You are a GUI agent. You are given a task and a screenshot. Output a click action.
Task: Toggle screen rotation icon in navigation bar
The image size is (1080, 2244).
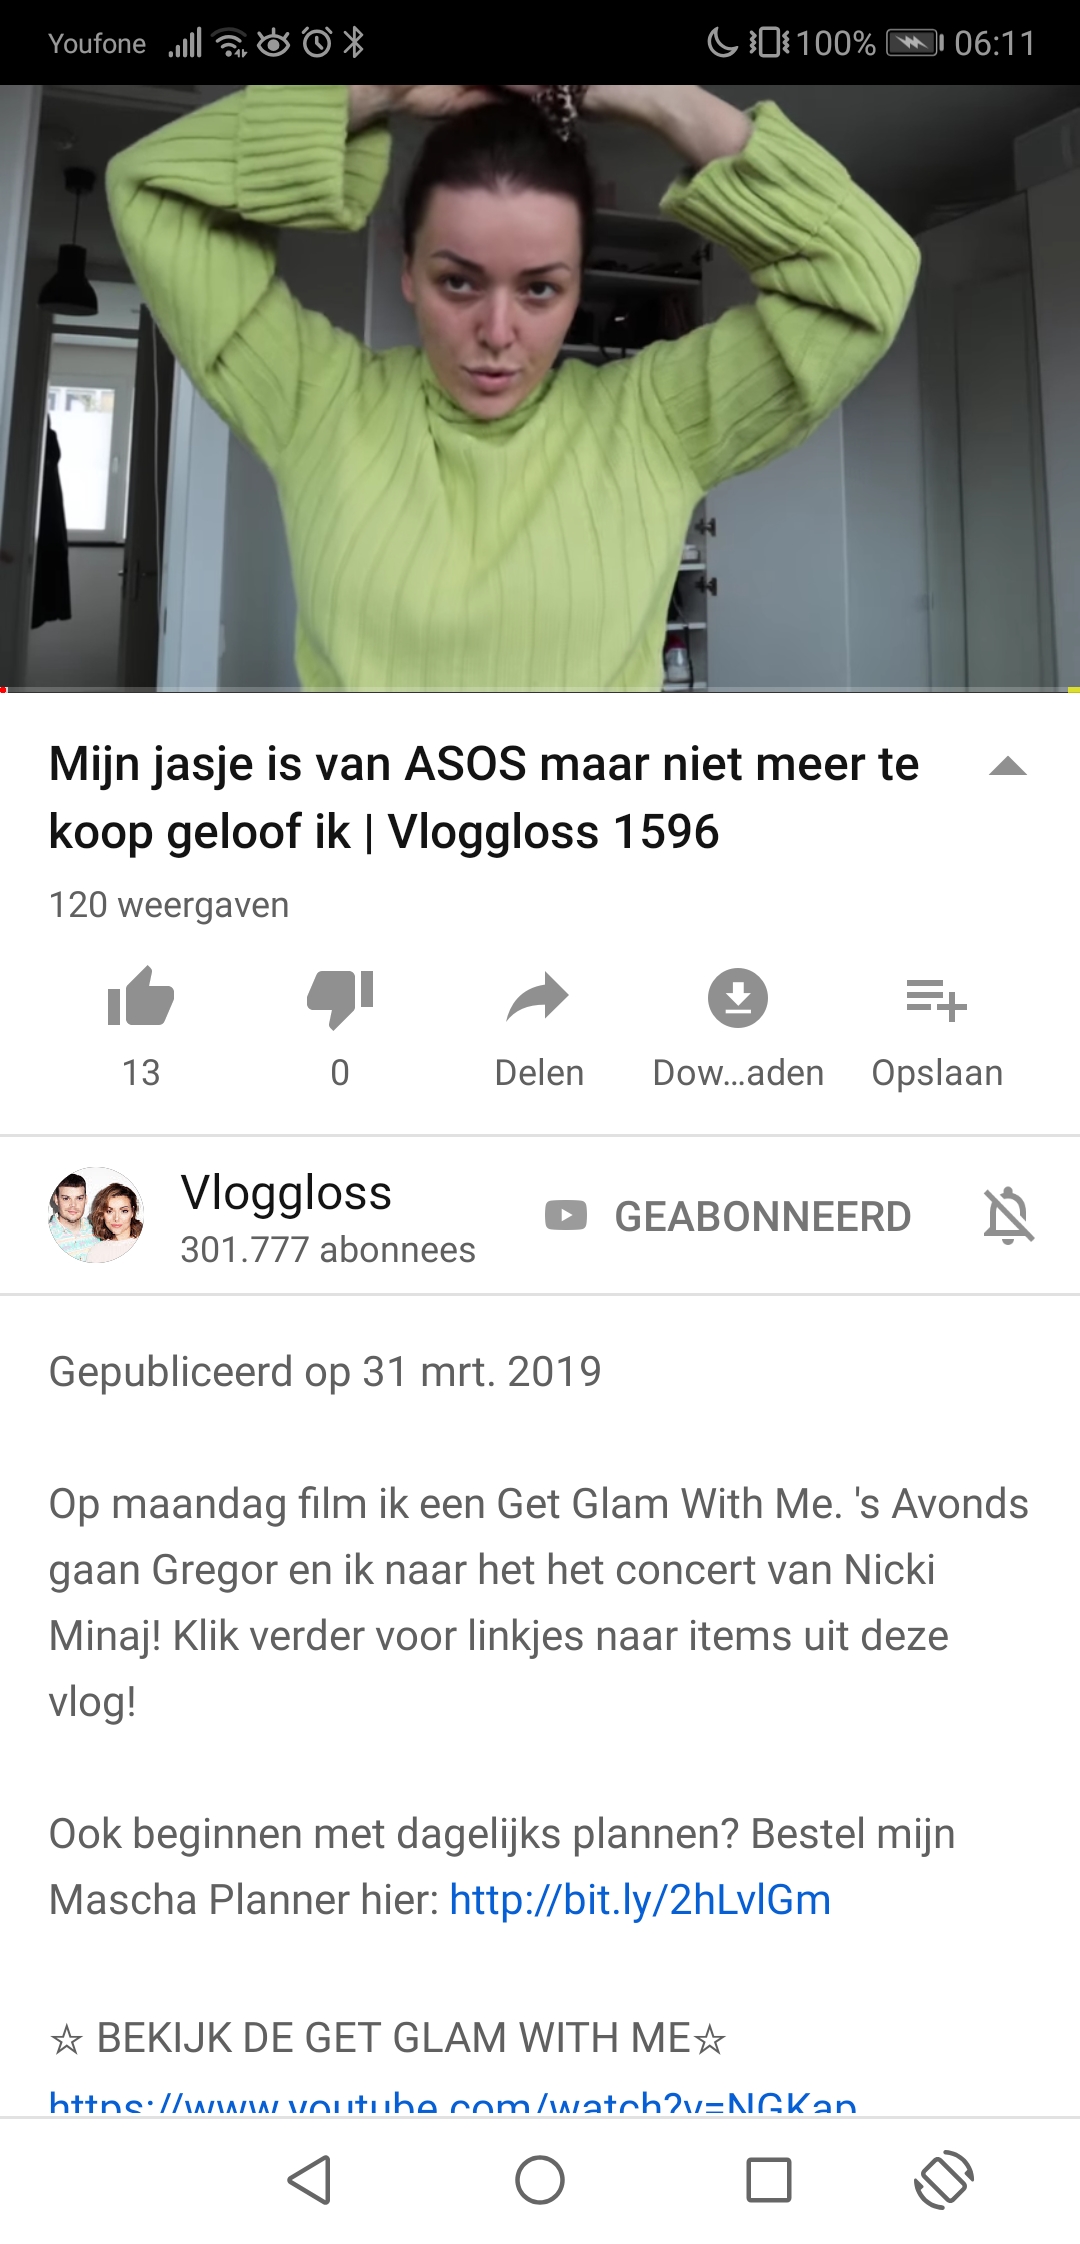point(944,2180)
